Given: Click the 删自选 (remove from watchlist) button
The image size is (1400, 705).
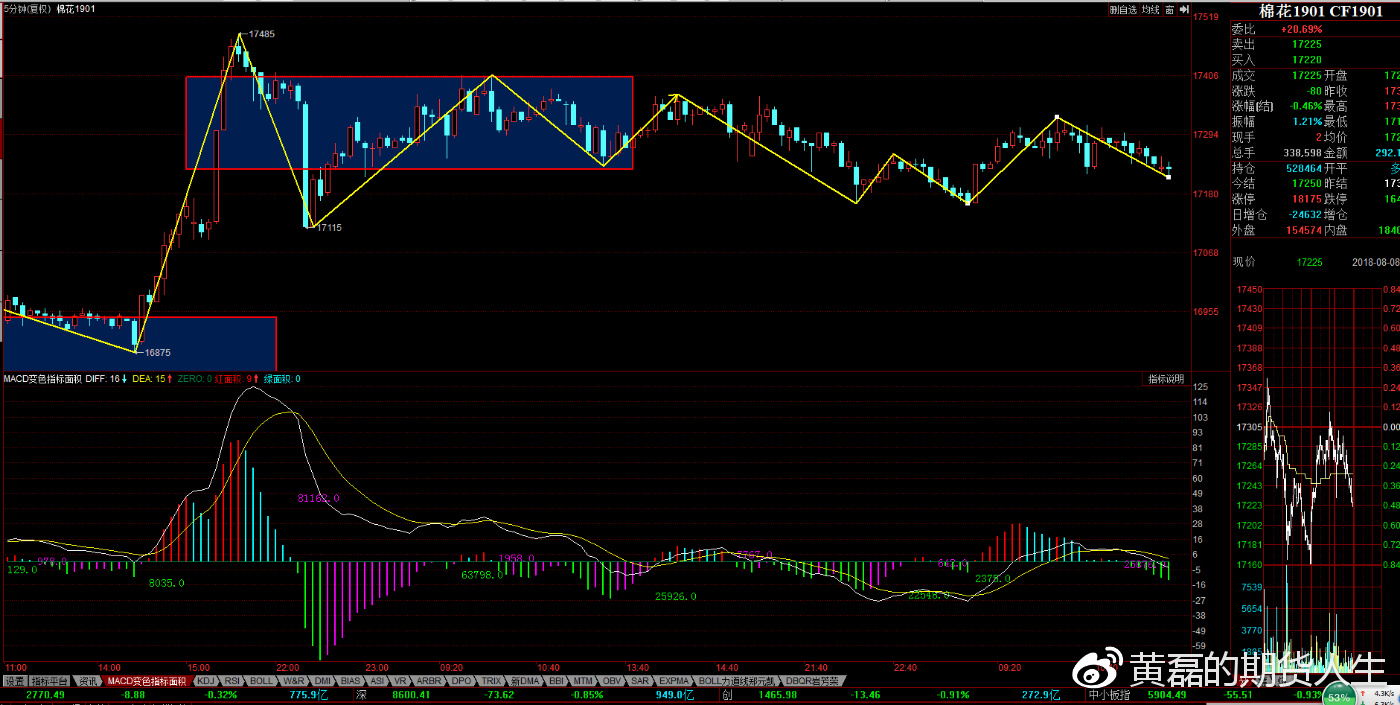Looking at the screenshot, I should pos(1123,9).
